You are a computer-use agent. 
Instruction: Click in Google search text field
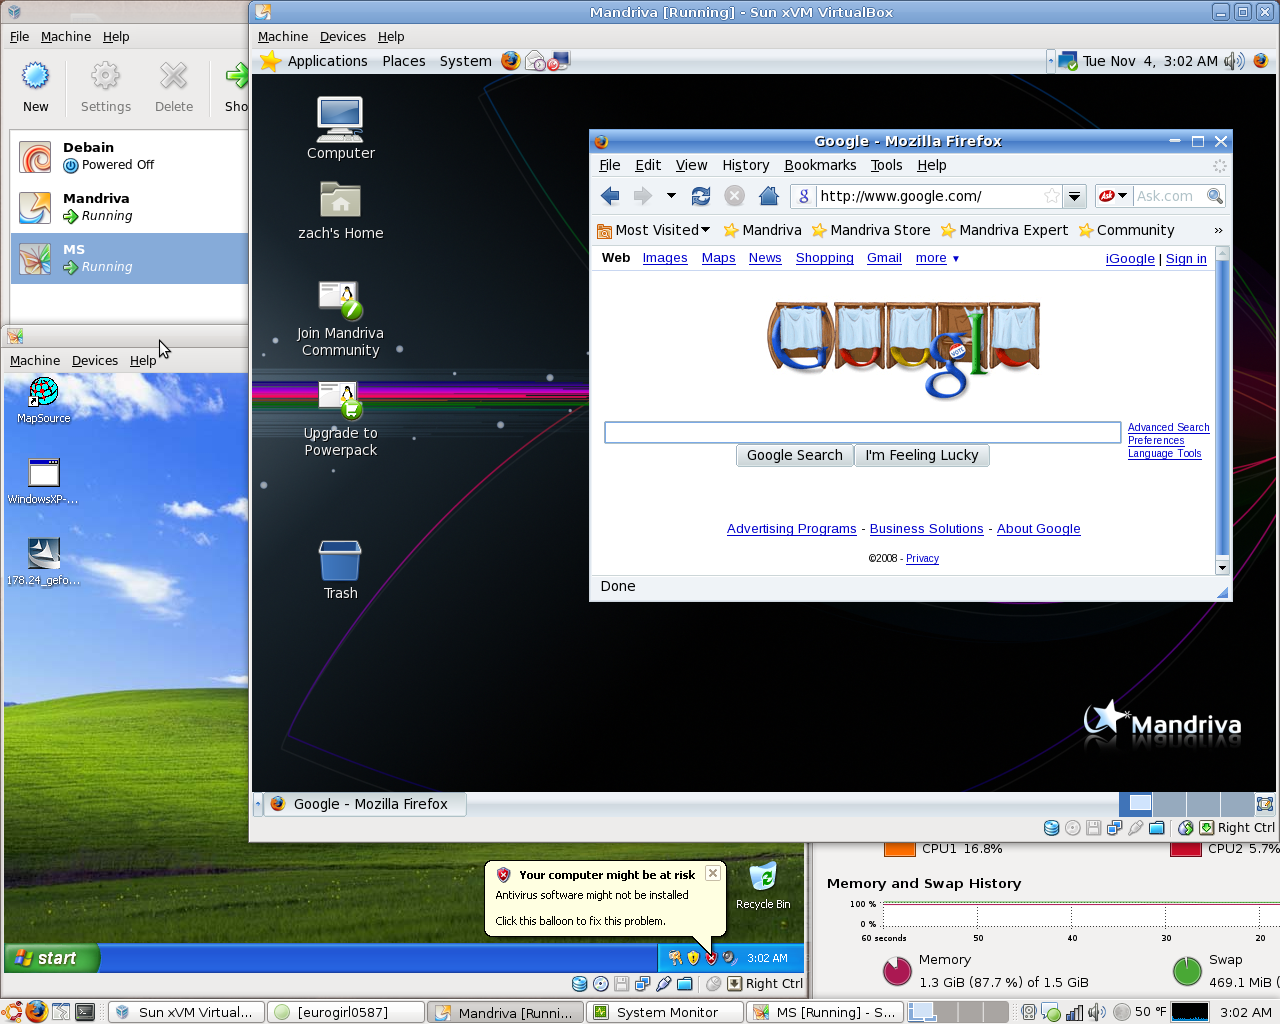(x=862, y=432)
